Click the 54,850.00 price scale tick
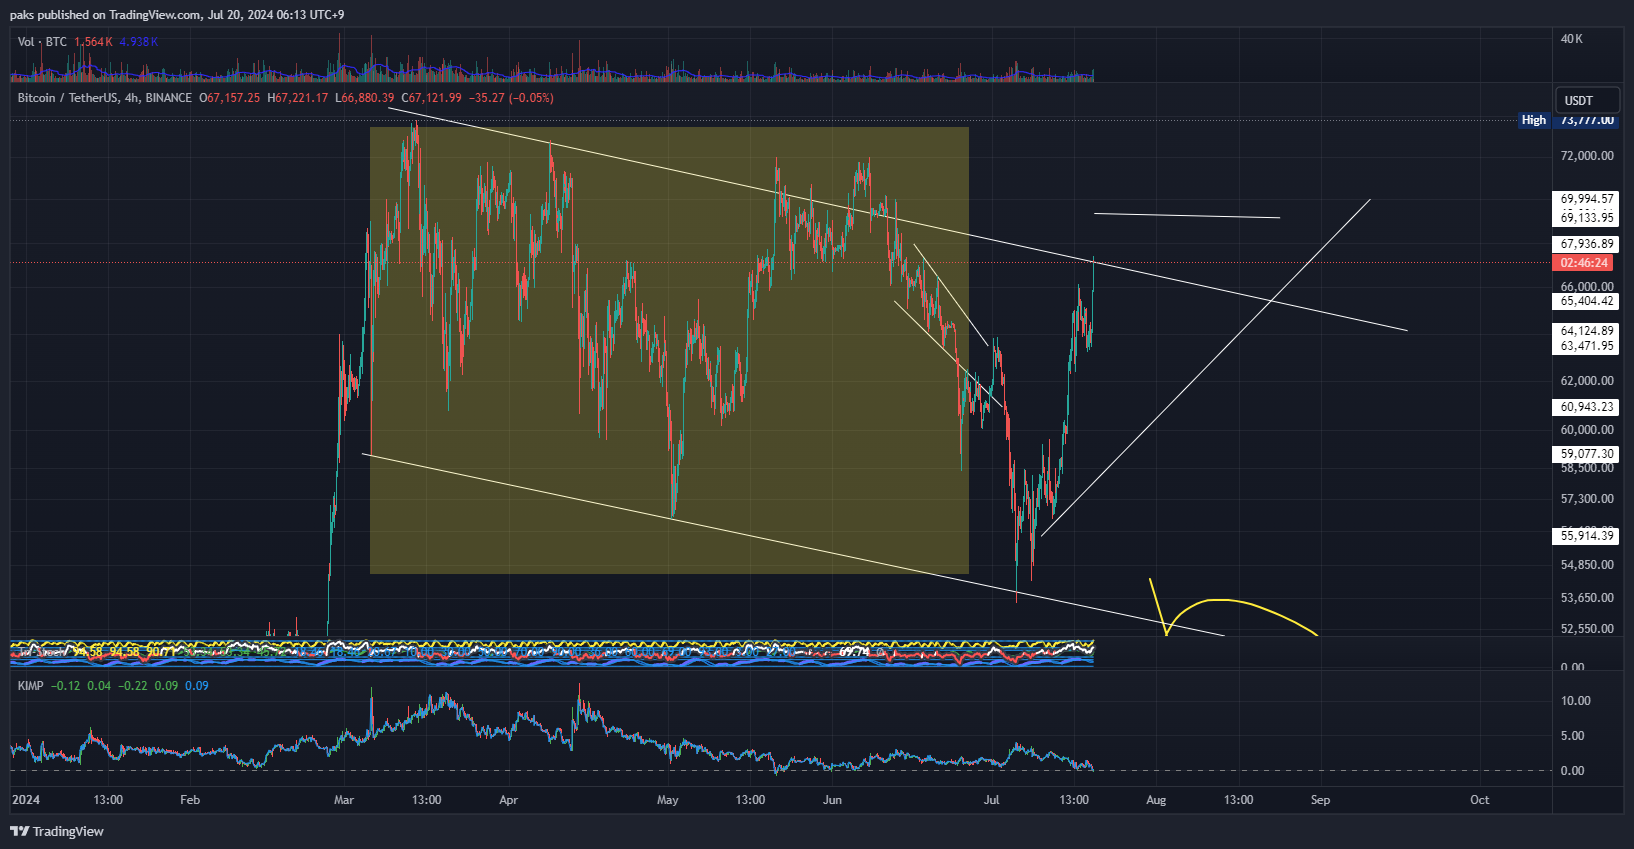The width and height of the screenshot is (1634, 849). tap(1587, 565)
